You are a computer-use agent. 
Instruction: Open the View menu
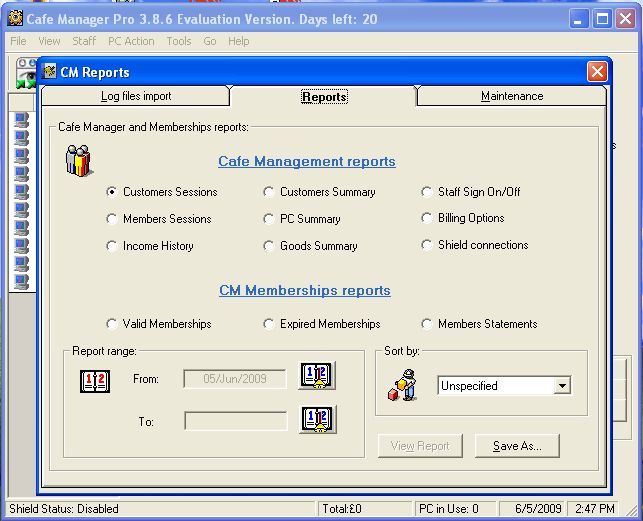coord(49,41)
